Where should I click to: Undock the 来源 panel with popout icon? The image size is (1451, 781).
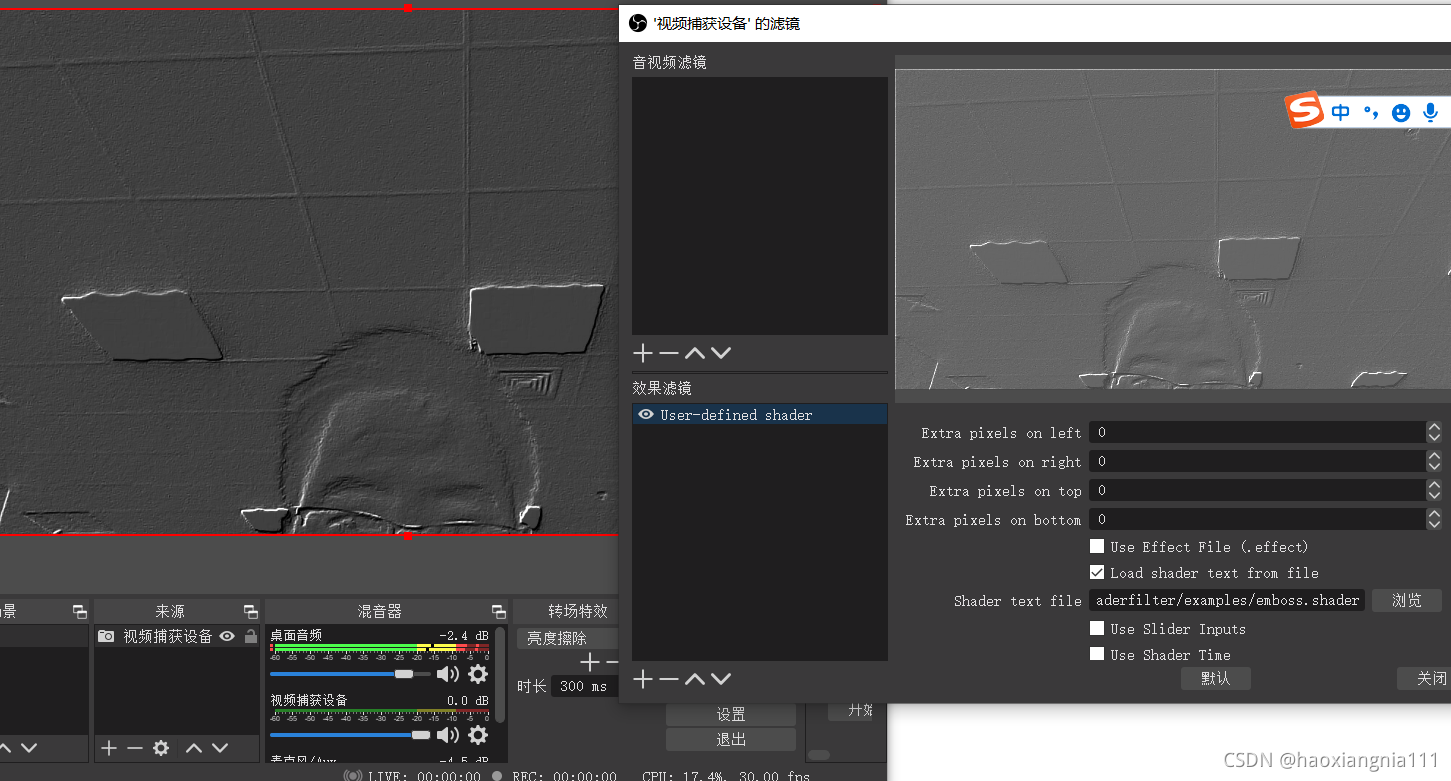pos(251,611)
